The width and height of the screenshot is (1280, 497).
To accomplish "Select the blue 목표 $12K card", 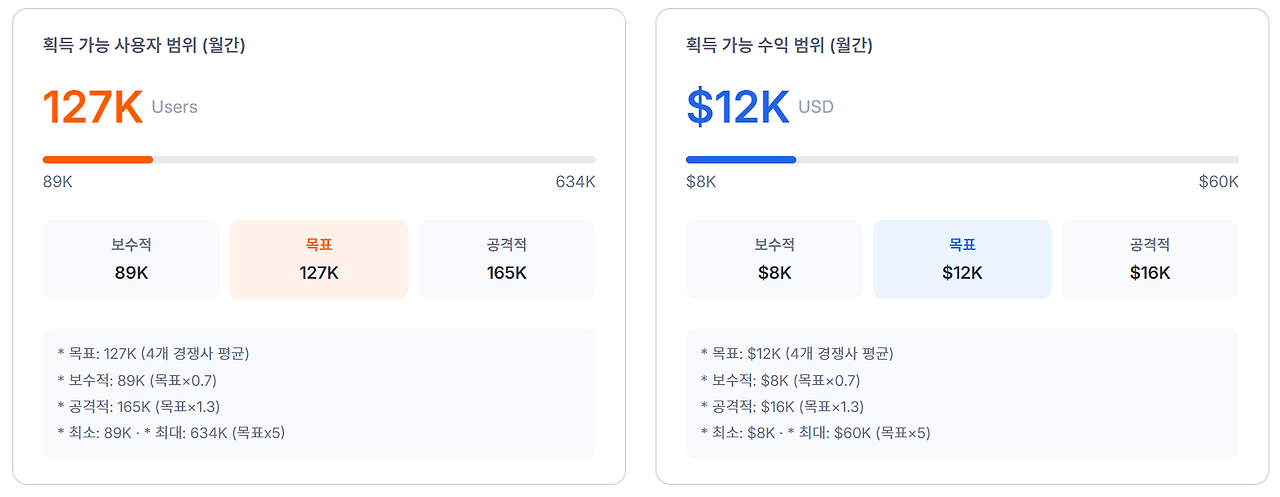I will (962, 259).
